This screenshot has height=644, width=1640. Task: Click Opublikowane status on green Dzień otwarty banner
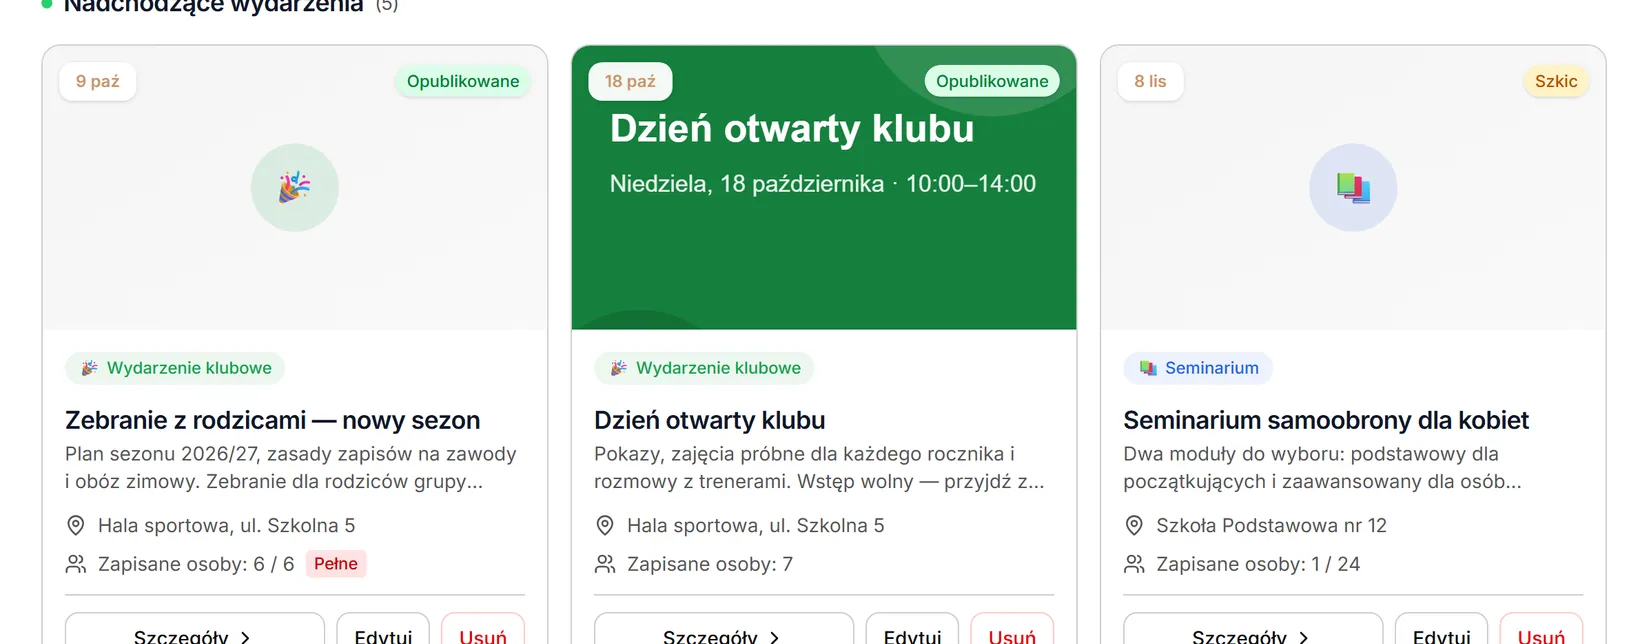(992, 81)
